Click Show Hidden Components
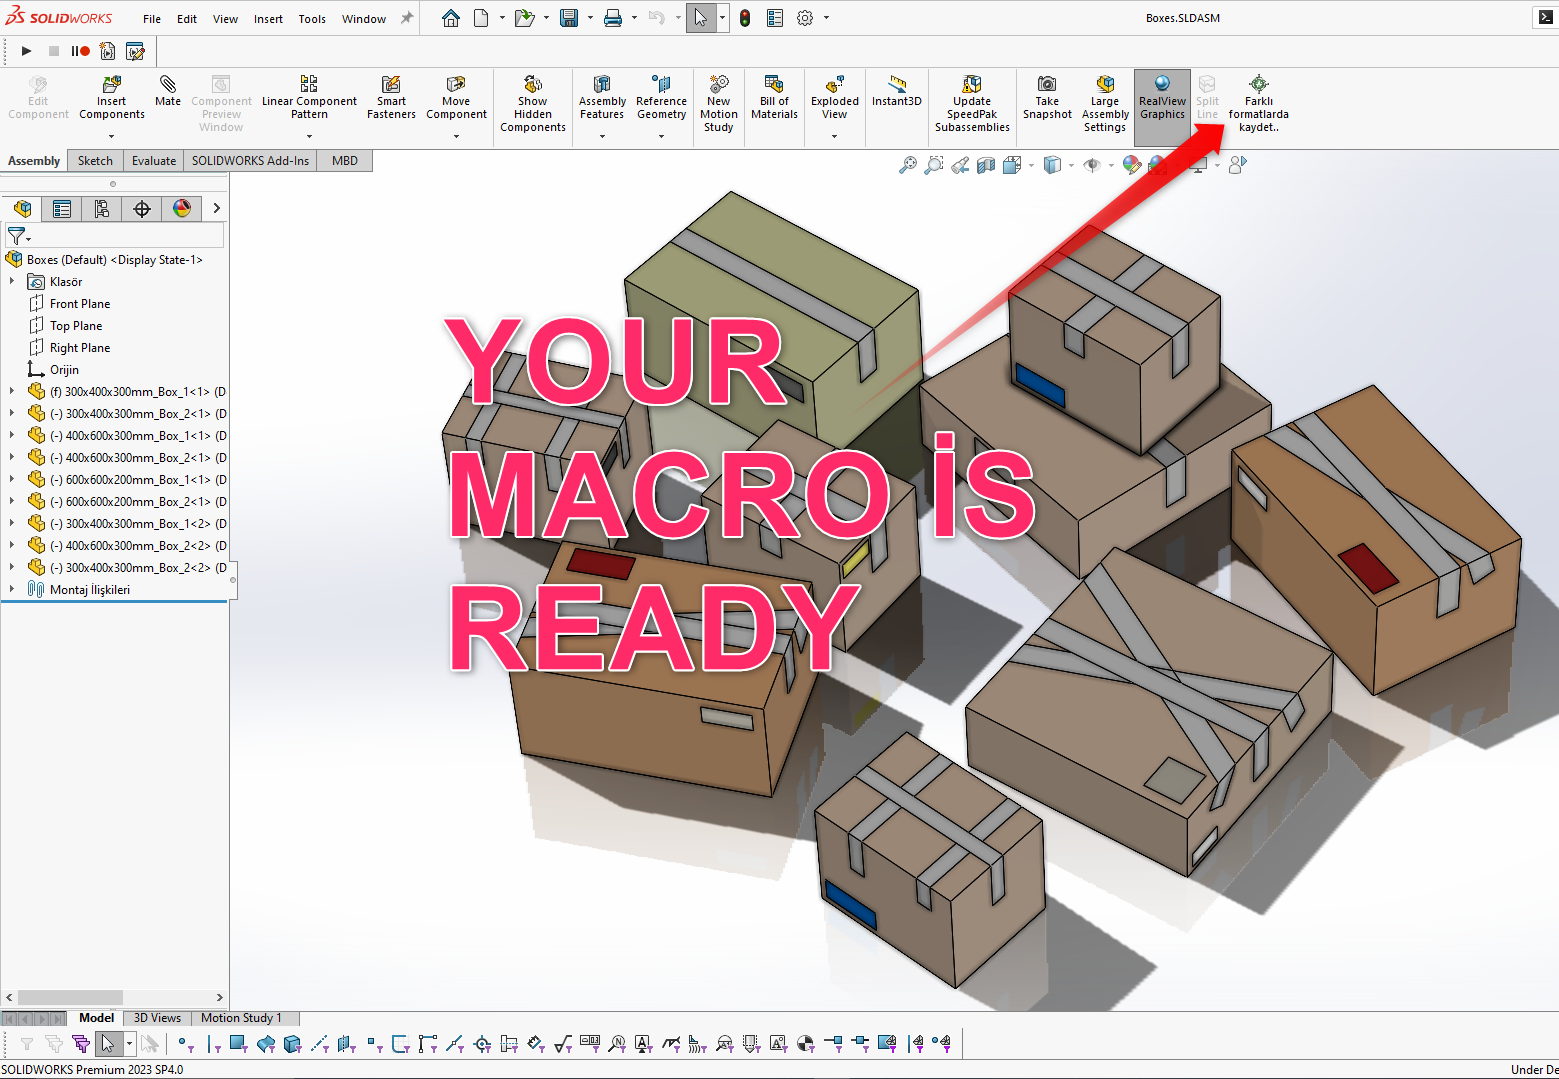The image size is (1559, 1079). click(533, 104)
